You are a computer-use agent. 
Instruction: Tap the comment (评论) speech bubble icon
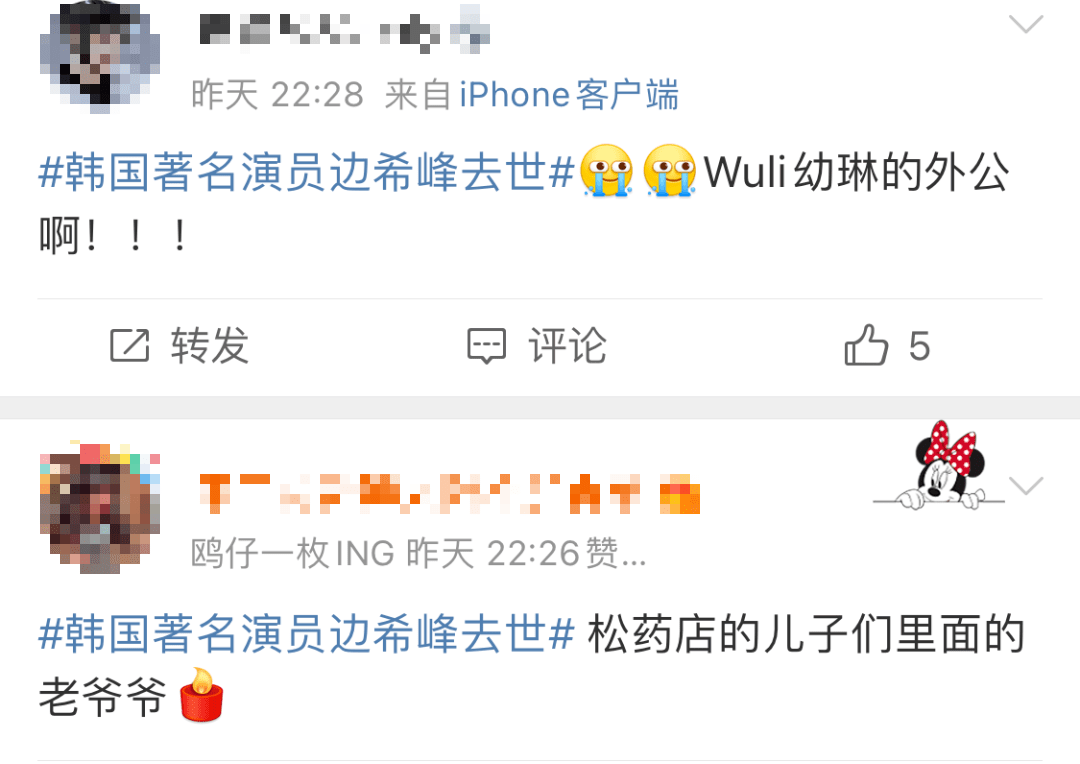tap(486, 346)
